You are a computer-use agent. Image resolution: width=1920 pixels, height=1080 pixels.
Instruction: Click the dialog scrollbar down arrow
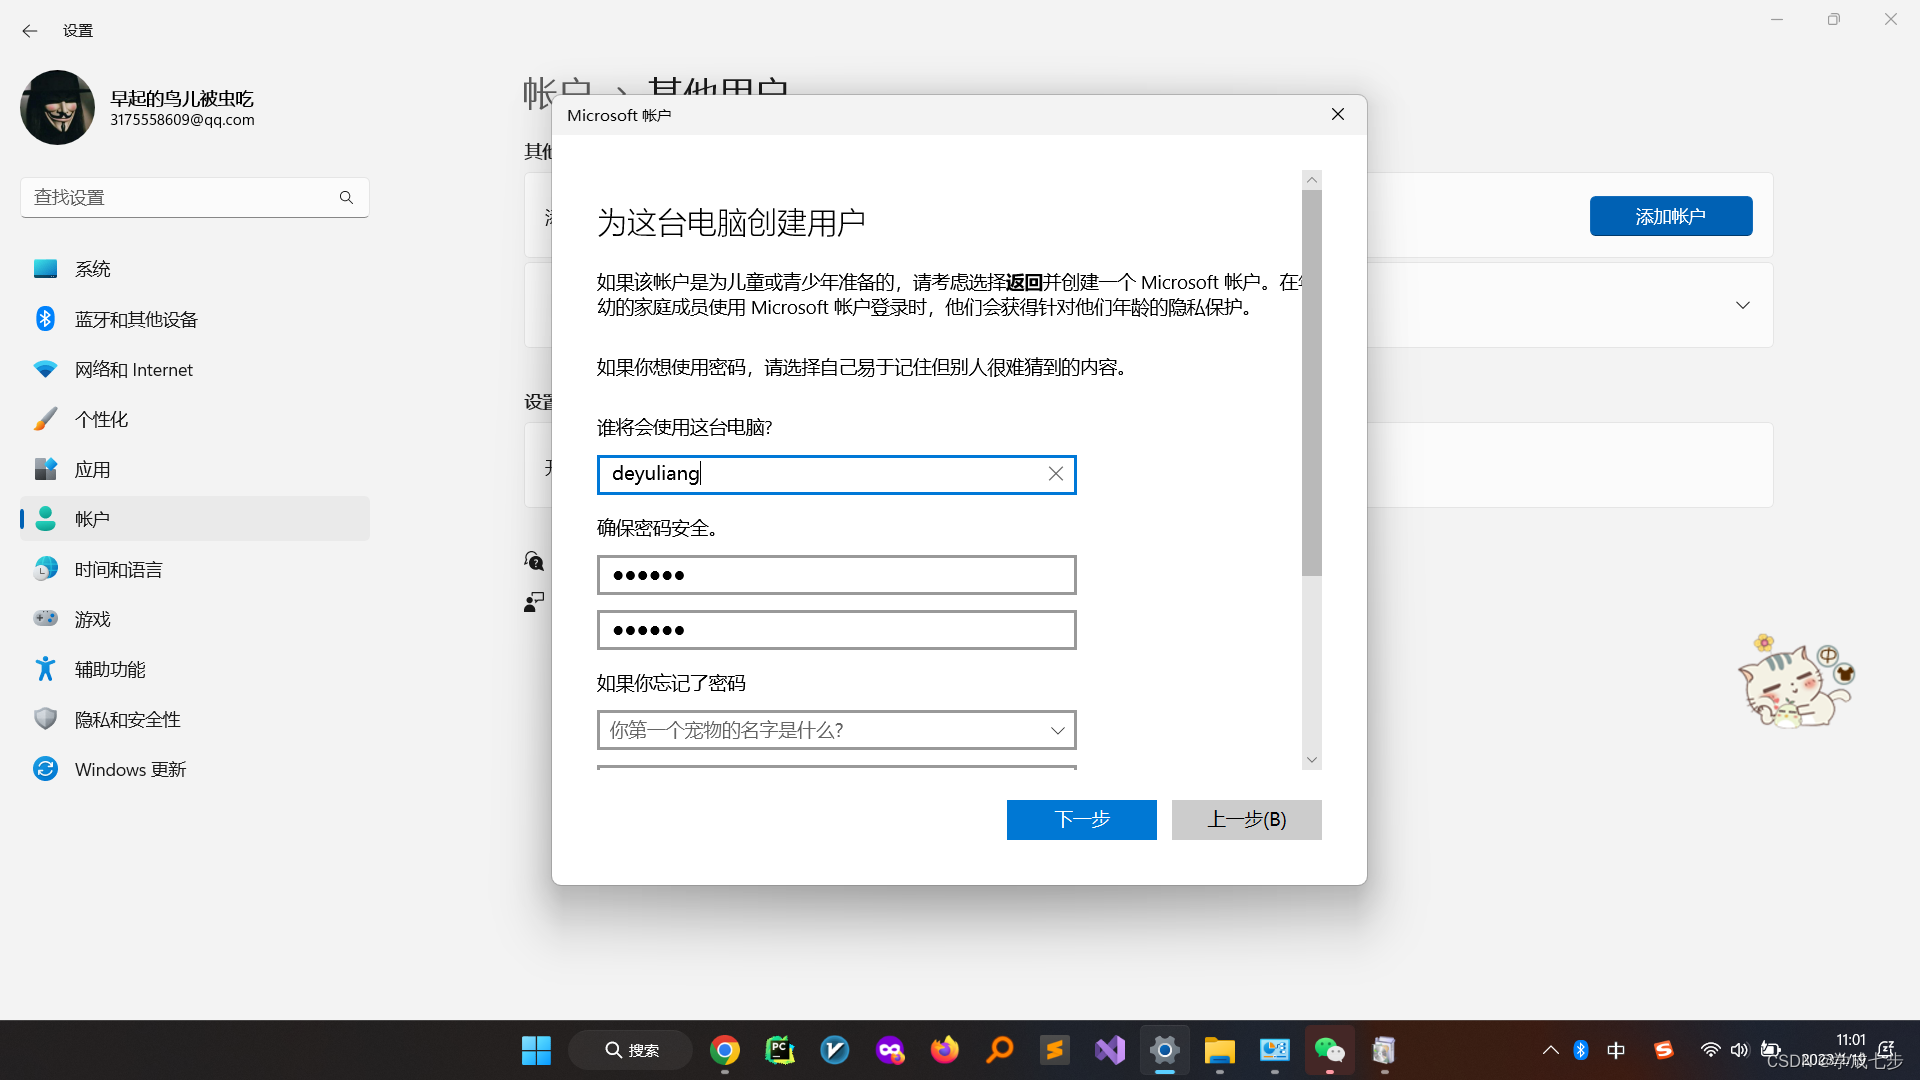(x=1312, y=760)
